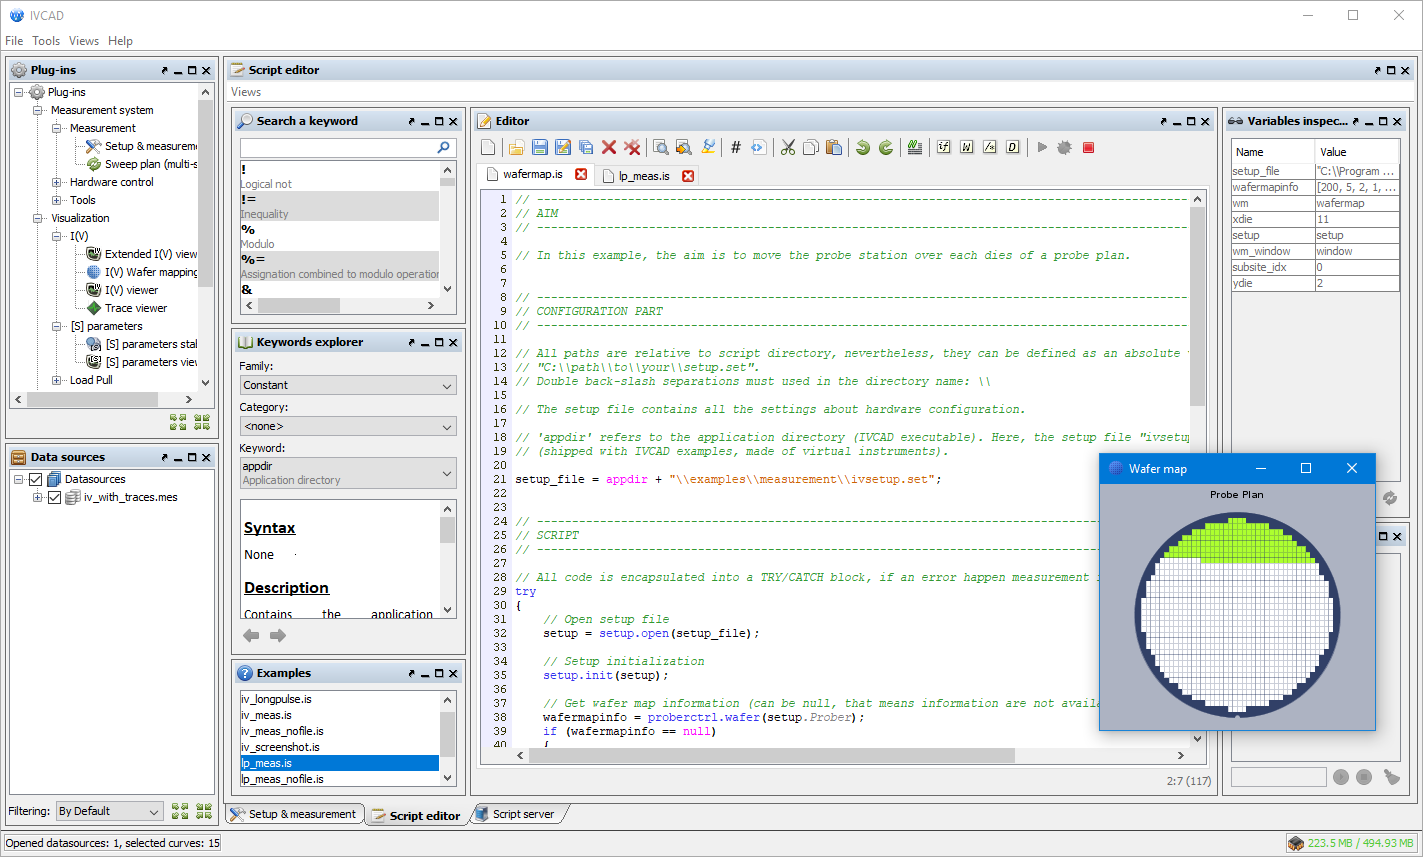Collapse the [S] parameters tree node
1423x857 pixels.
[57, 326]
